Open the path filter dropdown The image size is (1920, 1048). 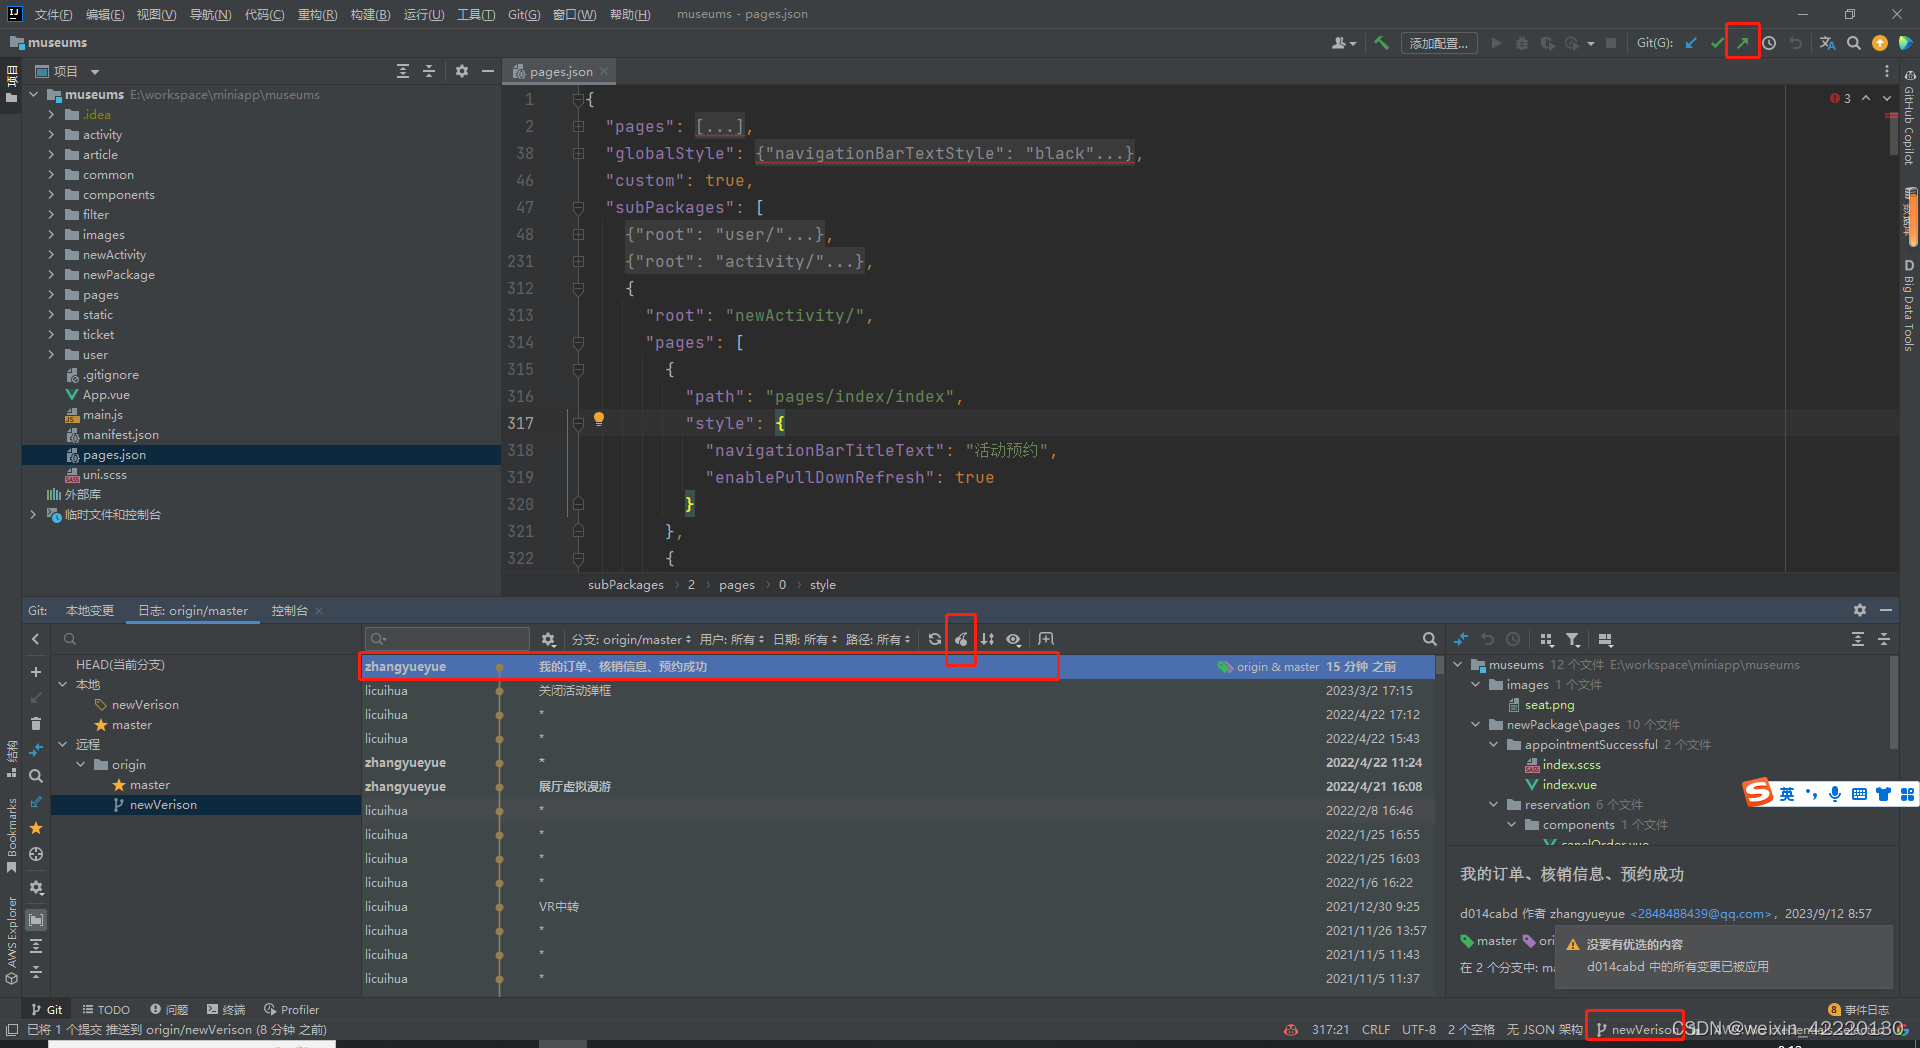[x=878, y=639]
